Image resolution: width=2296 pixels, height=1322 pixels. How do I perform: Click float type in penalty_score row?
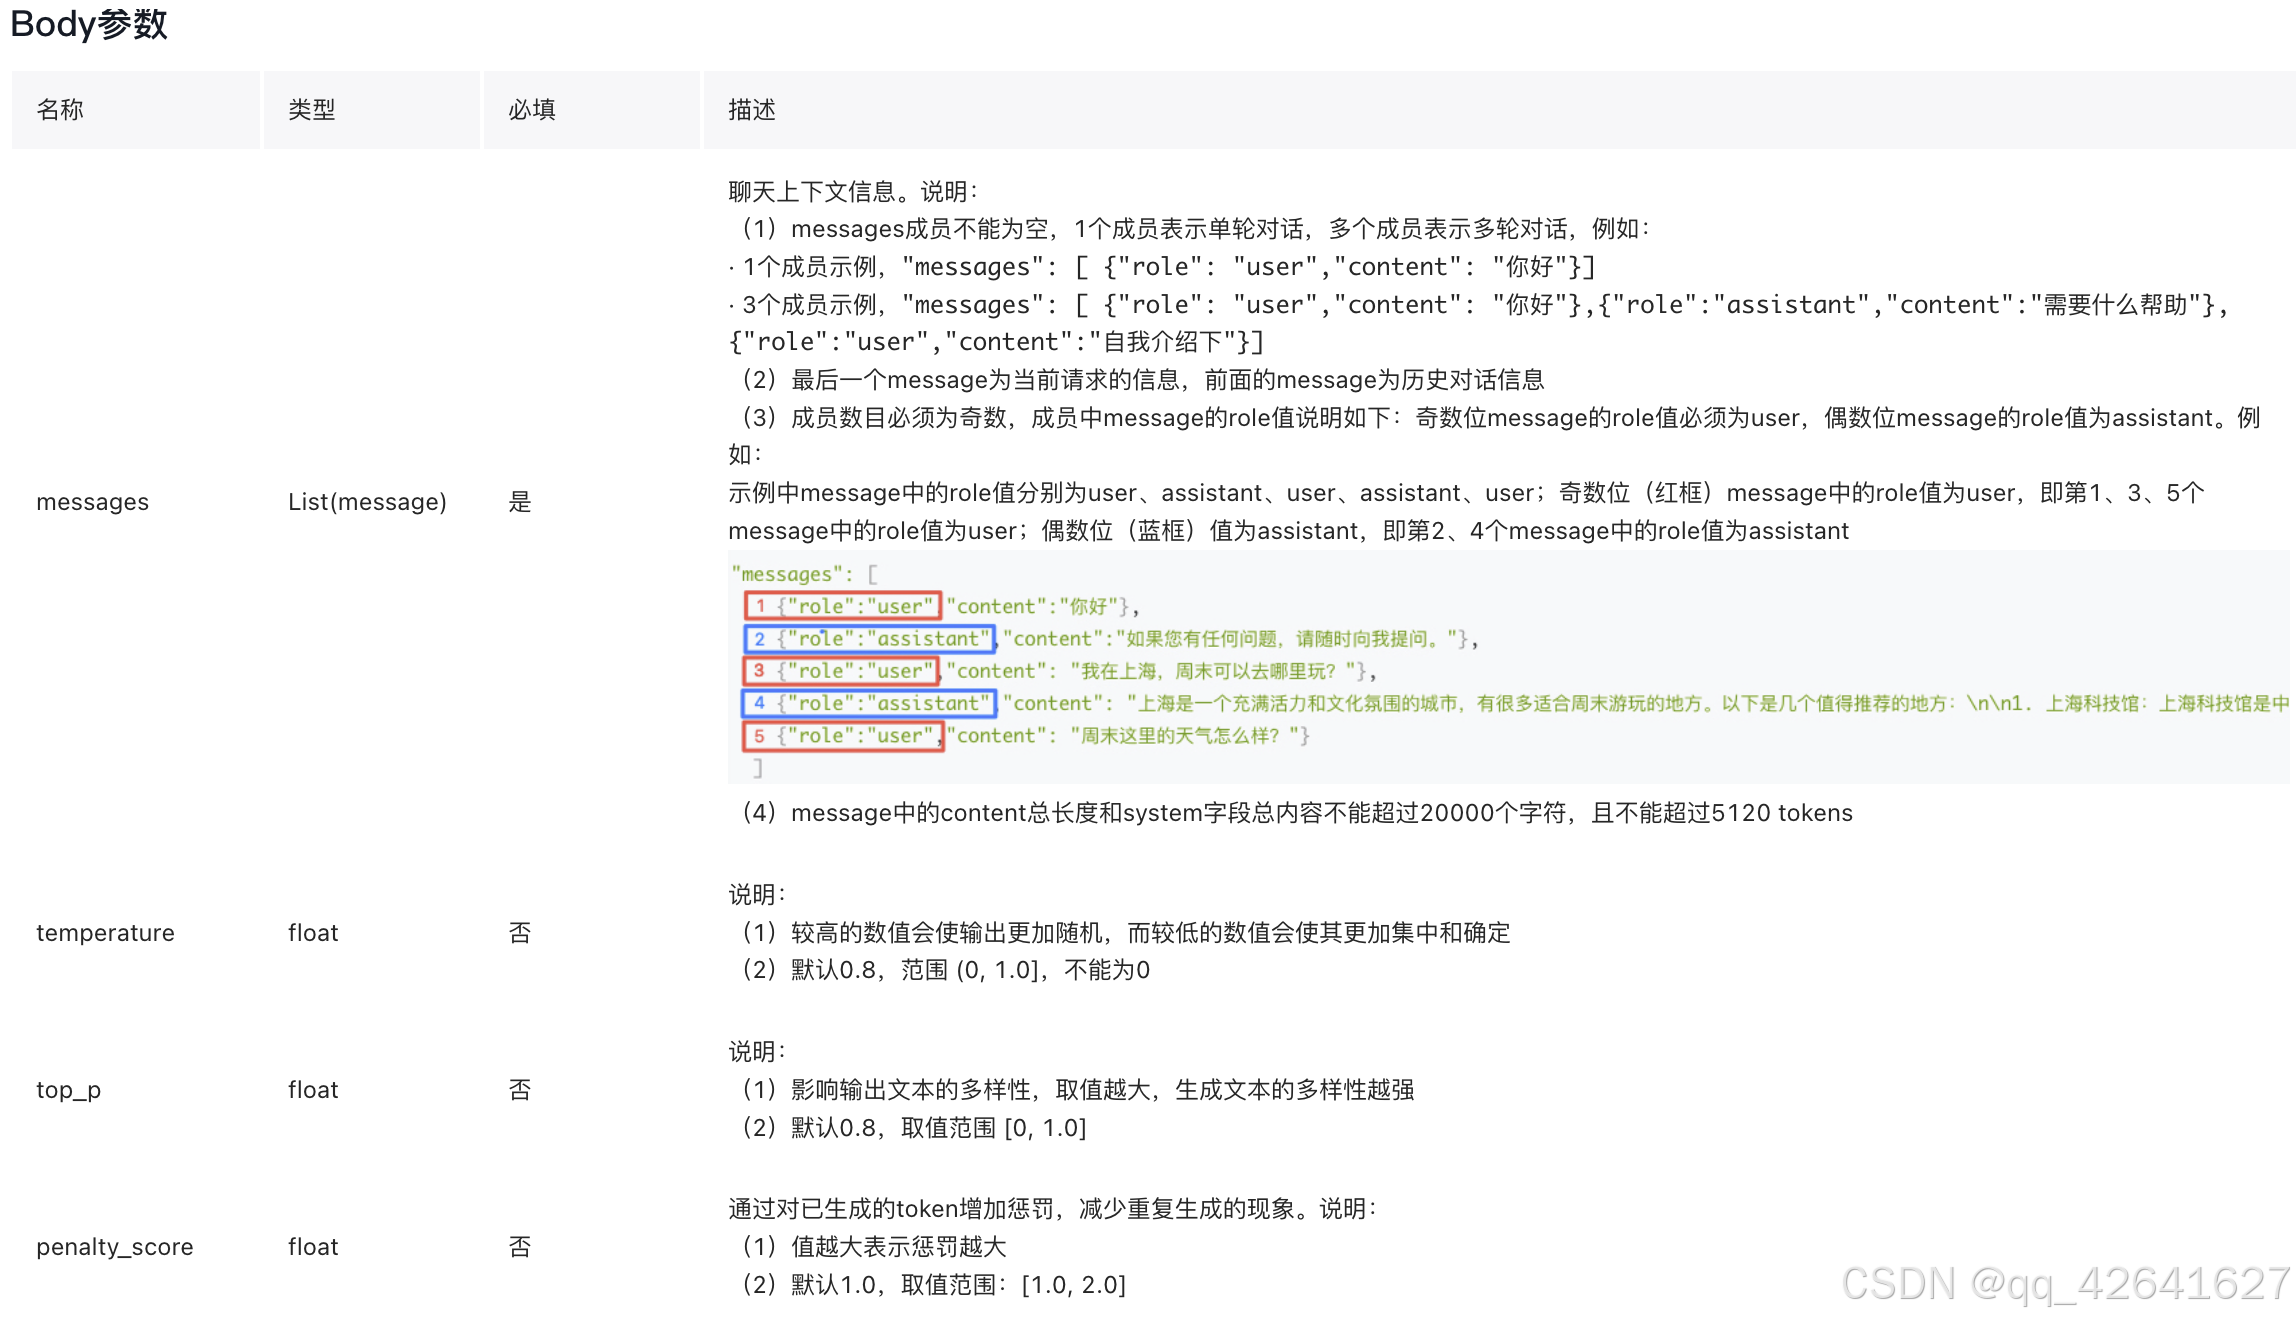click(x=313, y=1247)
